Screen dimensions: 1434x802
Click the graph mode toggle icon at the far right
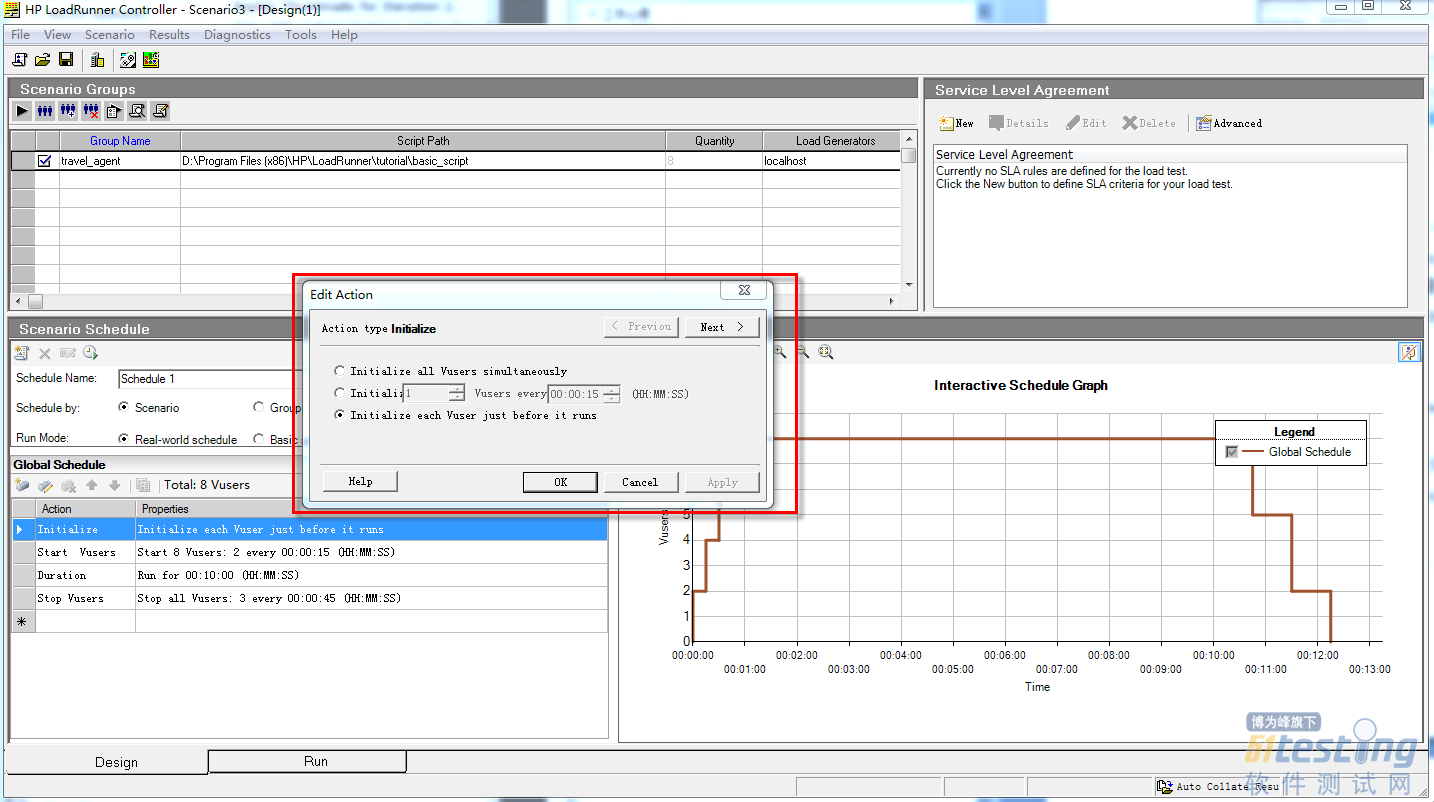[1409, 352]
